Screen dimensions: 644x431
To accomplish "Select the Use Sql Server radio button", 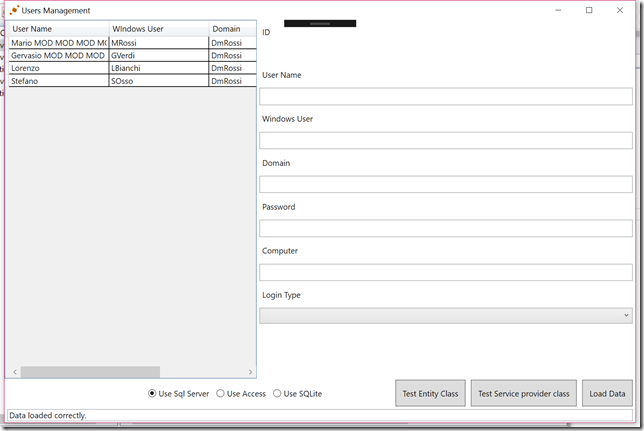I will click(153, 394).
